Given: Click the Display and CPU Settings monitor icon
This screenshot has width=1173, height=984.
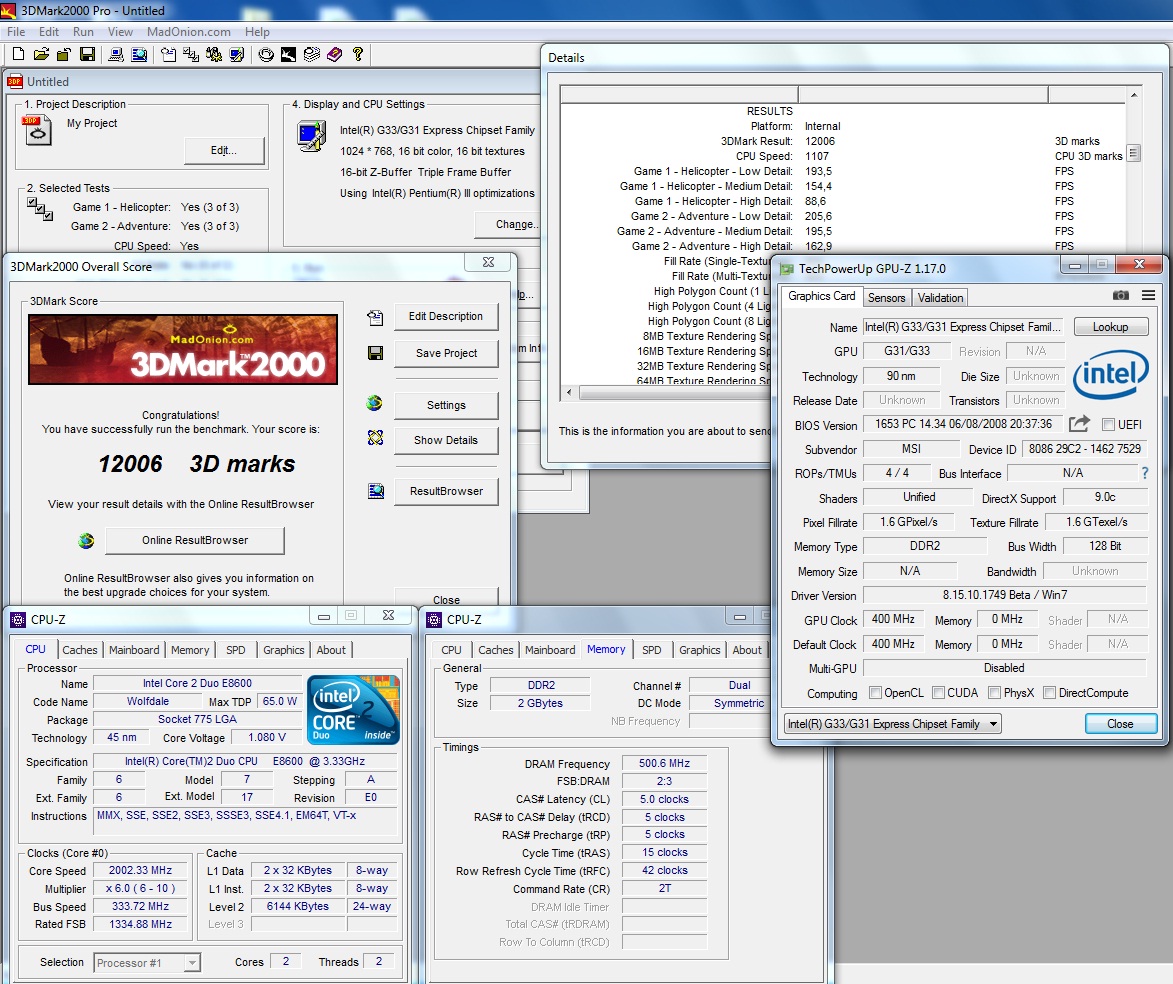Looking at the screenshot, I should pos(311,136).
